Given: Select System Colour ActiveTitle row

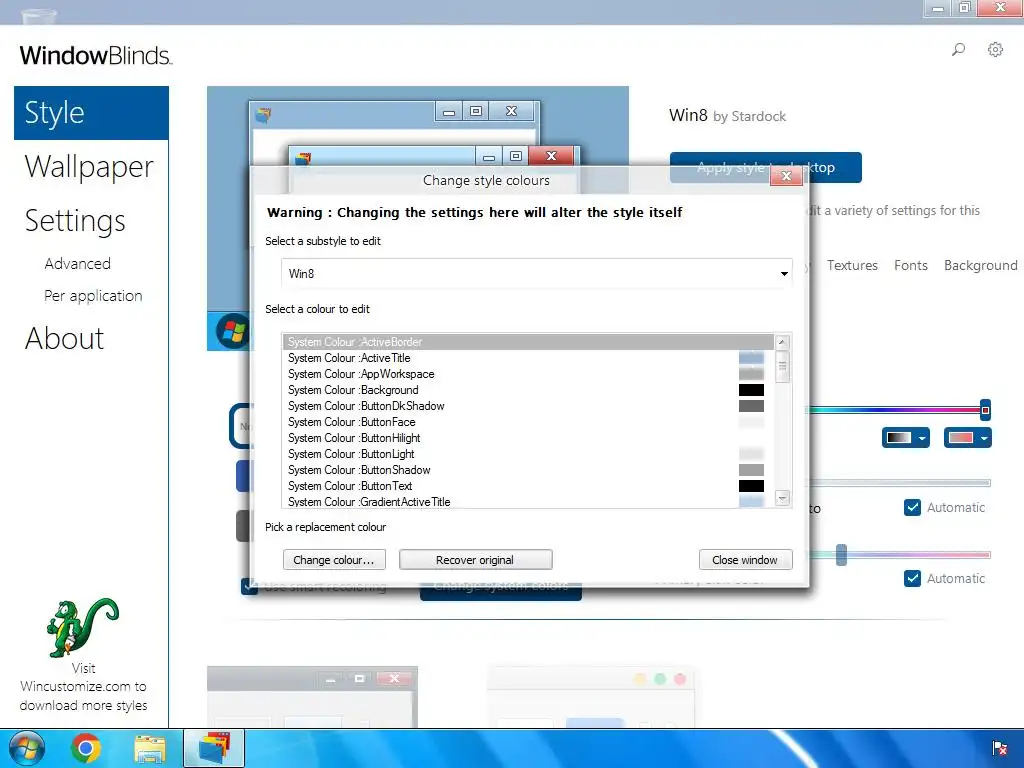Looking at the screenshot, I should [528, 358].
